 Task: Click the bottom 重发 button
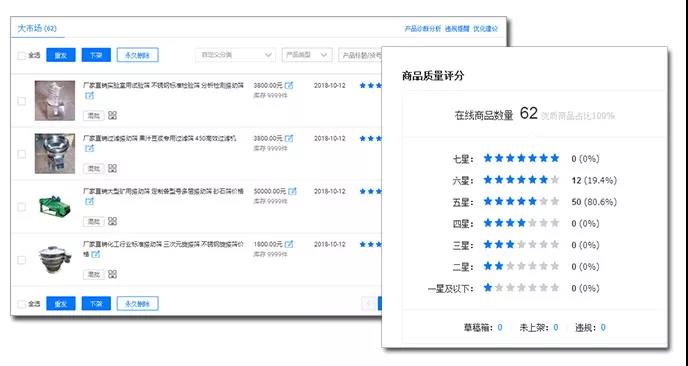61,303
